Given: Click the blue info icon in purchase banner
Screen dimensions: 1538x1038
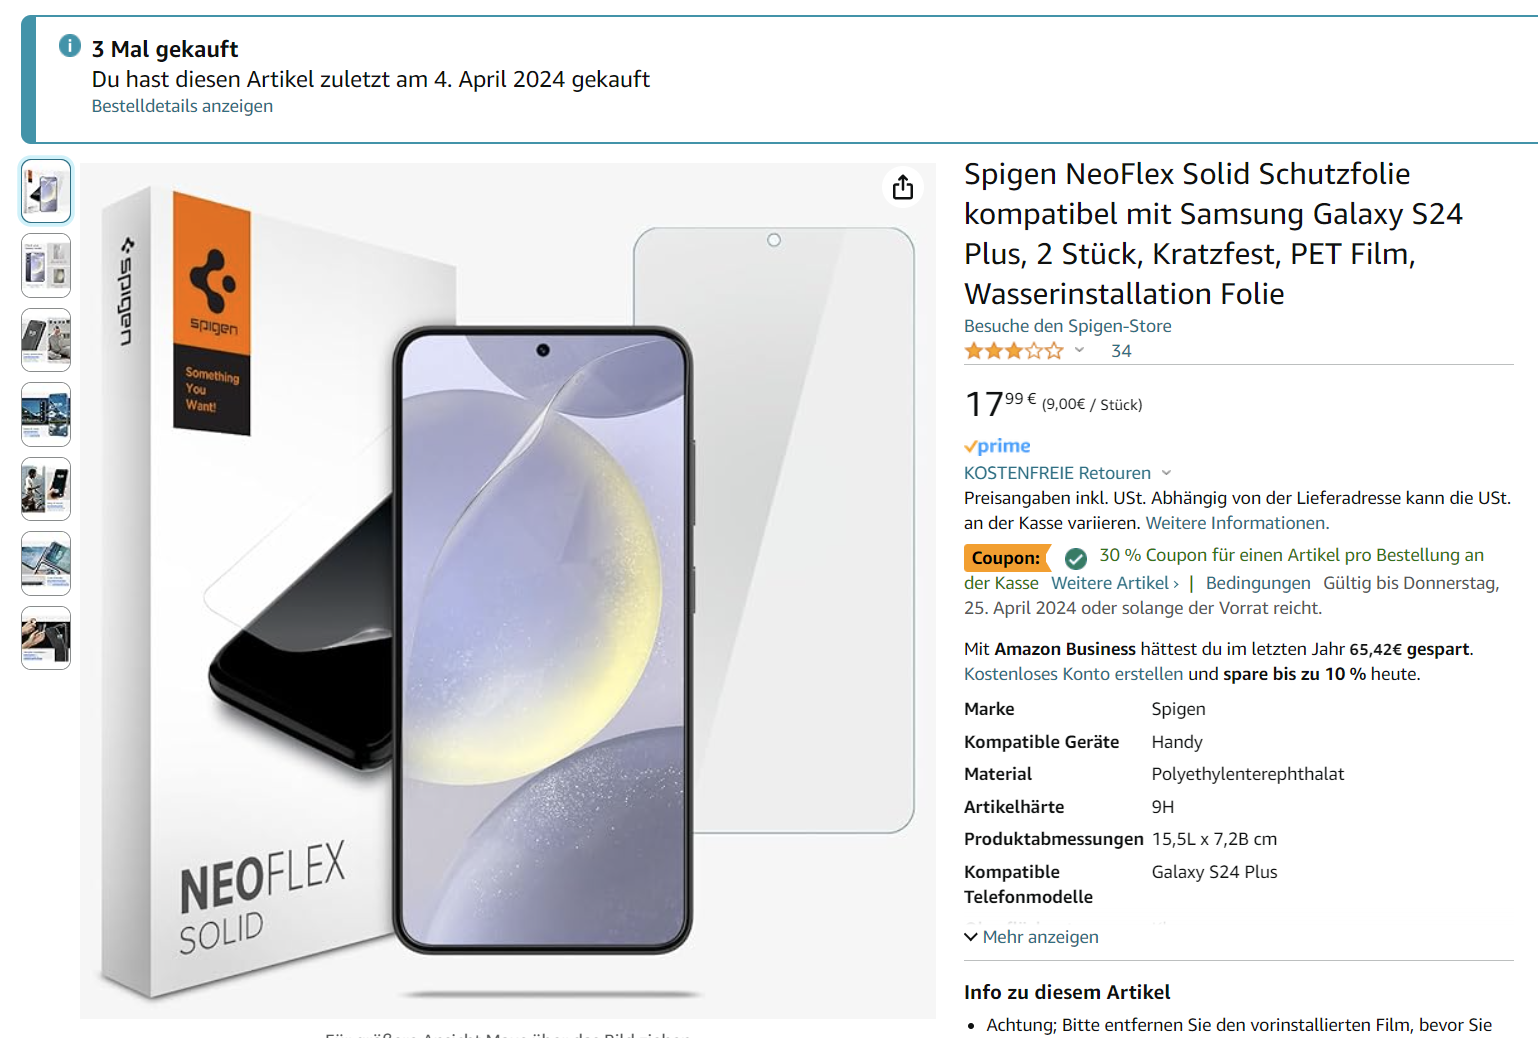Looking at the screenshot, I should [70, 46].
